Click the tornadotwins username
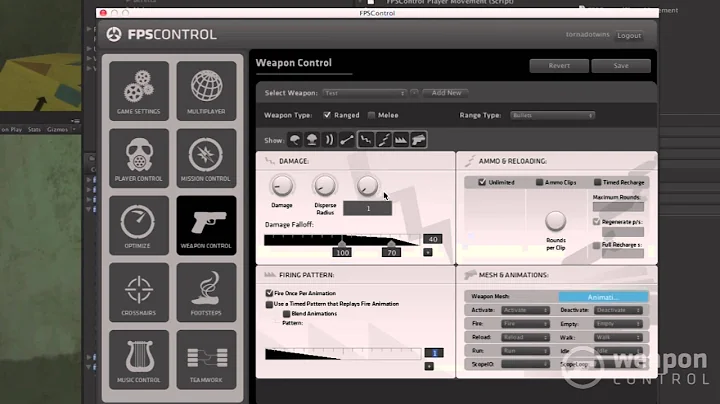This screenshot has width=720, height=404. click(x=587, y=34)
